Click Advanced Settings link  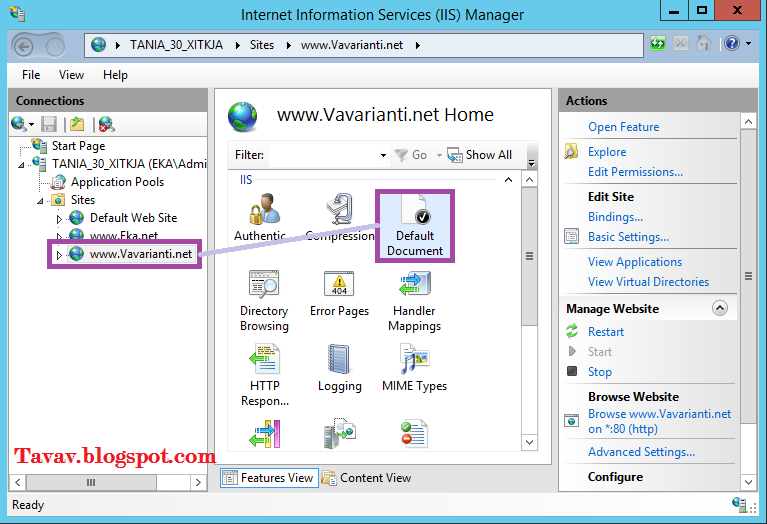pos(641,452)
